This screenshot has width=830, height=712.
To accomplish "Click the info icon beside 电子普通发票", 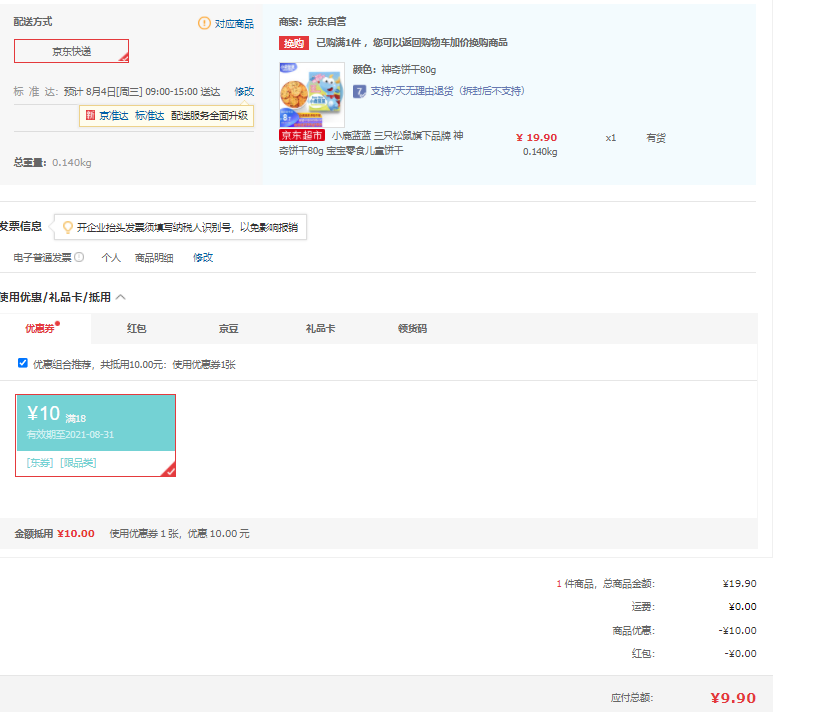I will tap(79, 257).
